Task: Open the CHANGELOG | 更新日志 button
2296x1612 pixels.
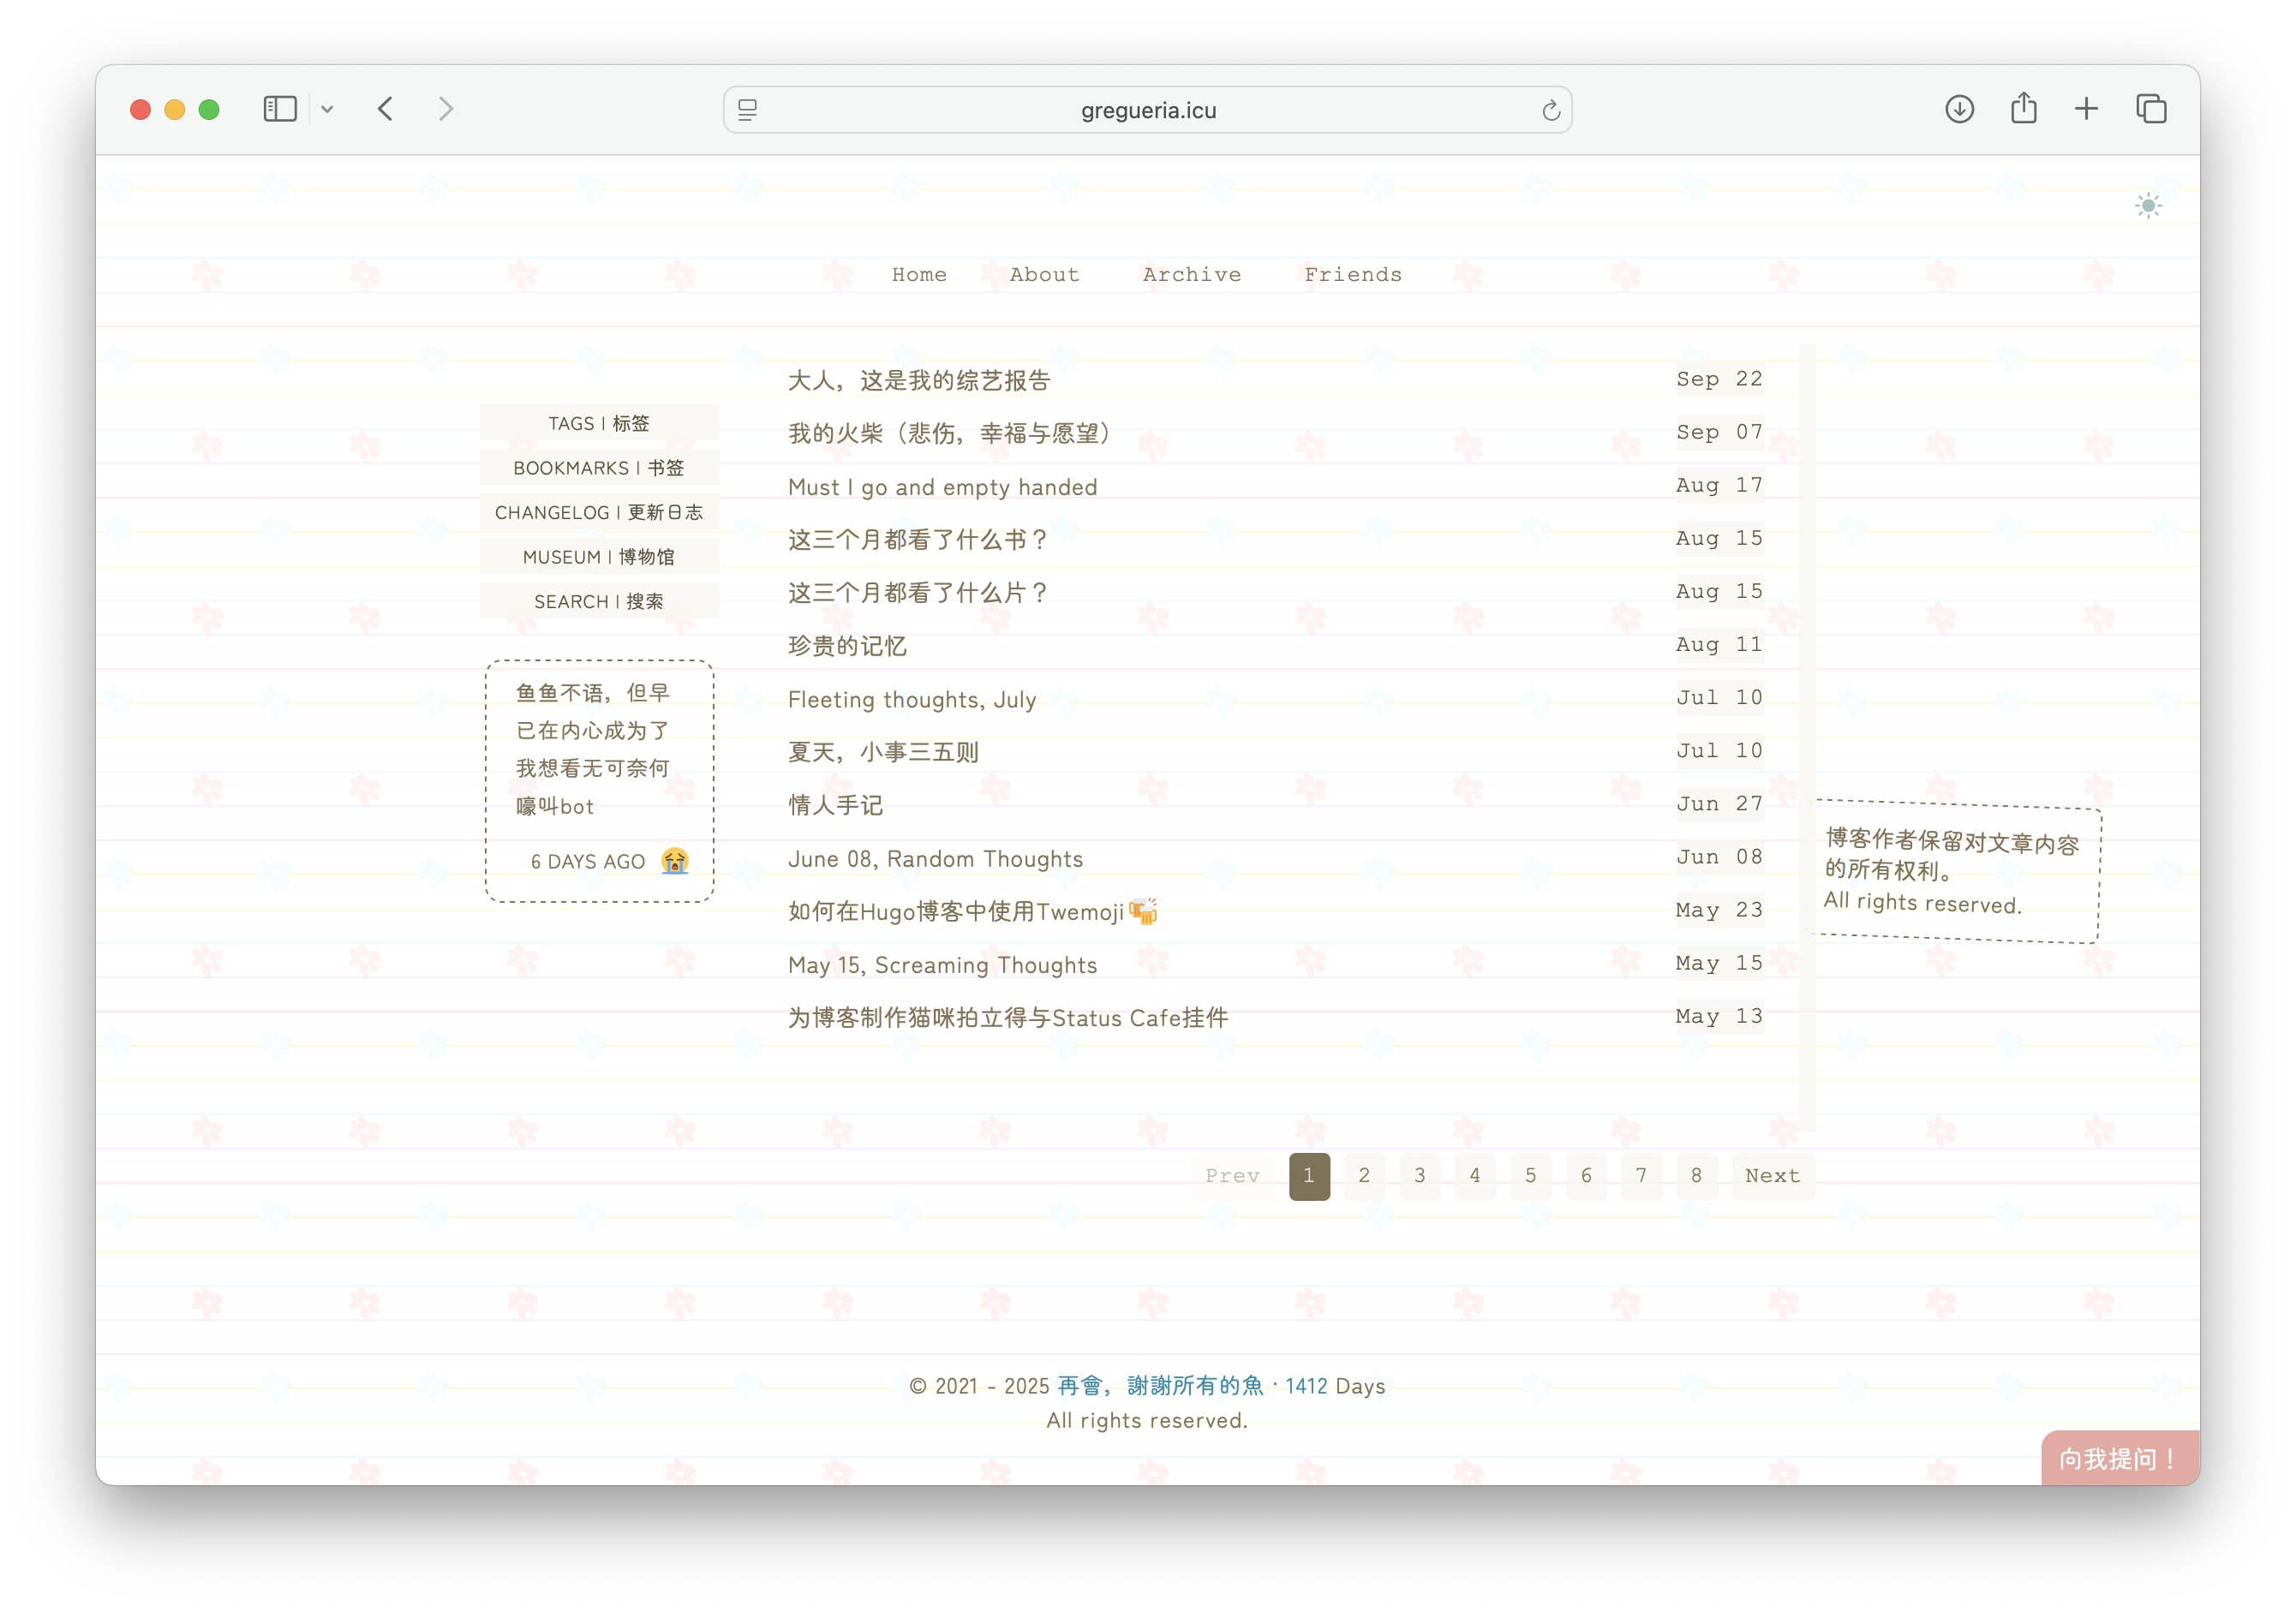Action: [x=599, y=512]
